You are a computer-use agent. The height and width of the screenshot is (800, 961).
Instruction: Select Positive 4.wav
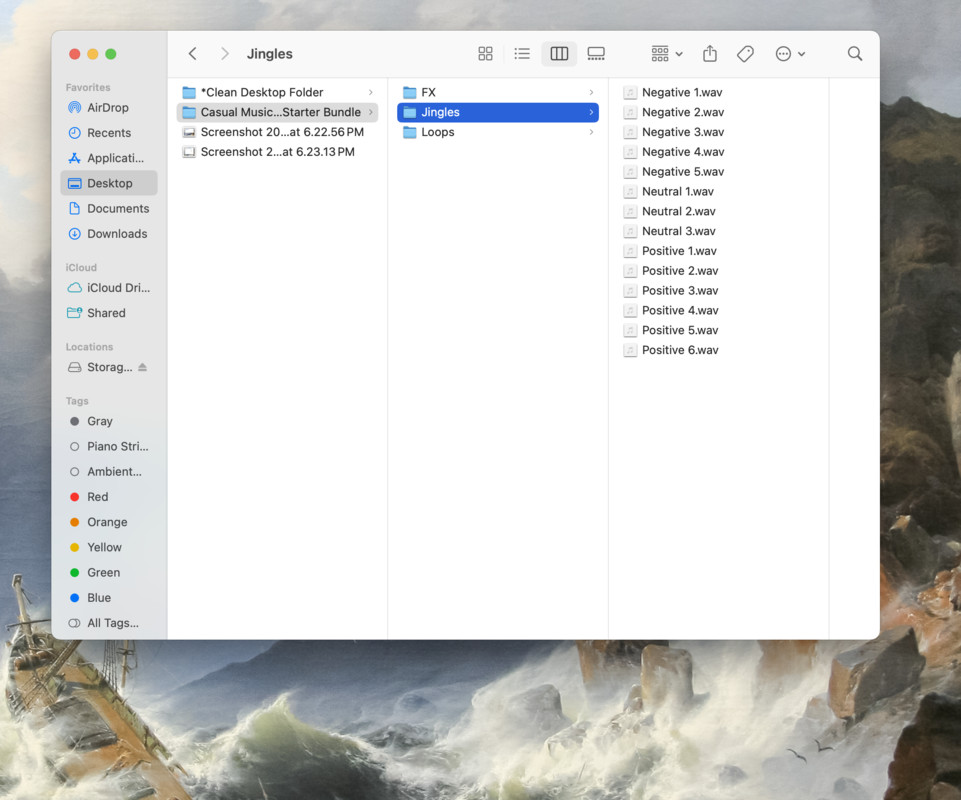718,310
